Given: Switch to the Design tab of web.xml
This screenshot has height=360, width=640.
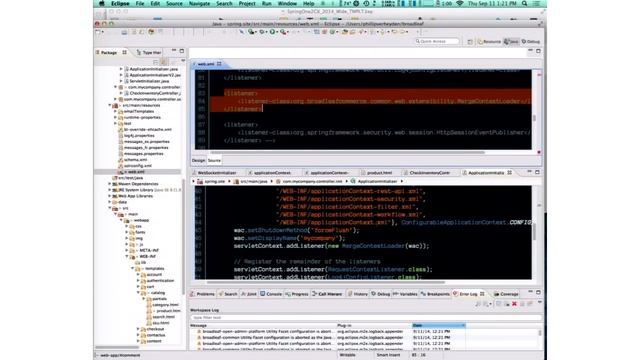Looking at the screenshot, I should [x=199, y=160].
